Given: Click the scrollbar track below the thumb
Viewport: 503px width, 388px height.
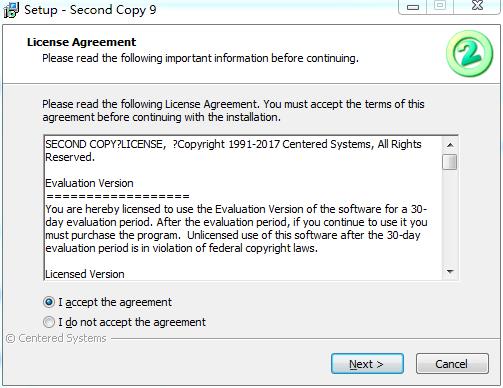Looking at the screenshot, I should tap(450, 217).
